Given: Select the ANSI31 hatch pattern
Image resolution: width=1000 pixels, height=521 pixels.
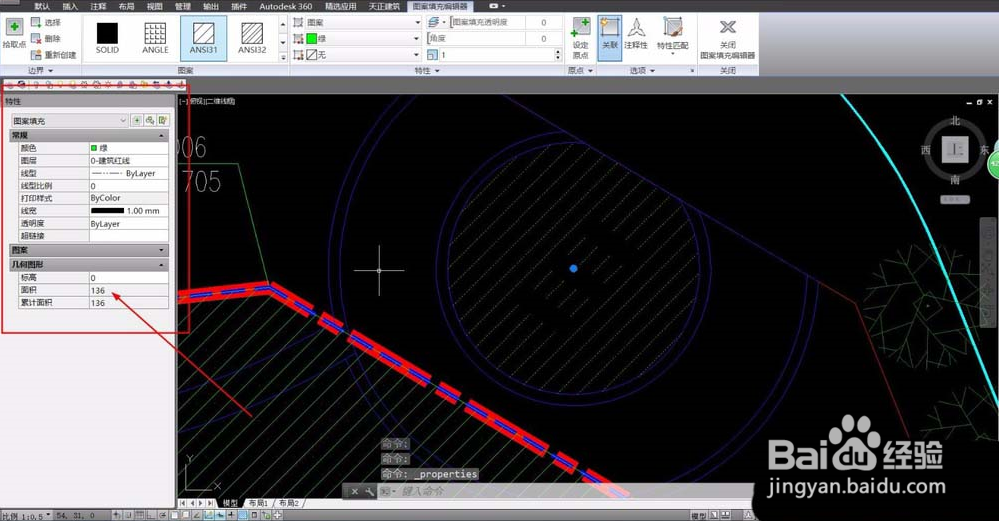Looking at the screenshot, I should [x=203, y=38].
